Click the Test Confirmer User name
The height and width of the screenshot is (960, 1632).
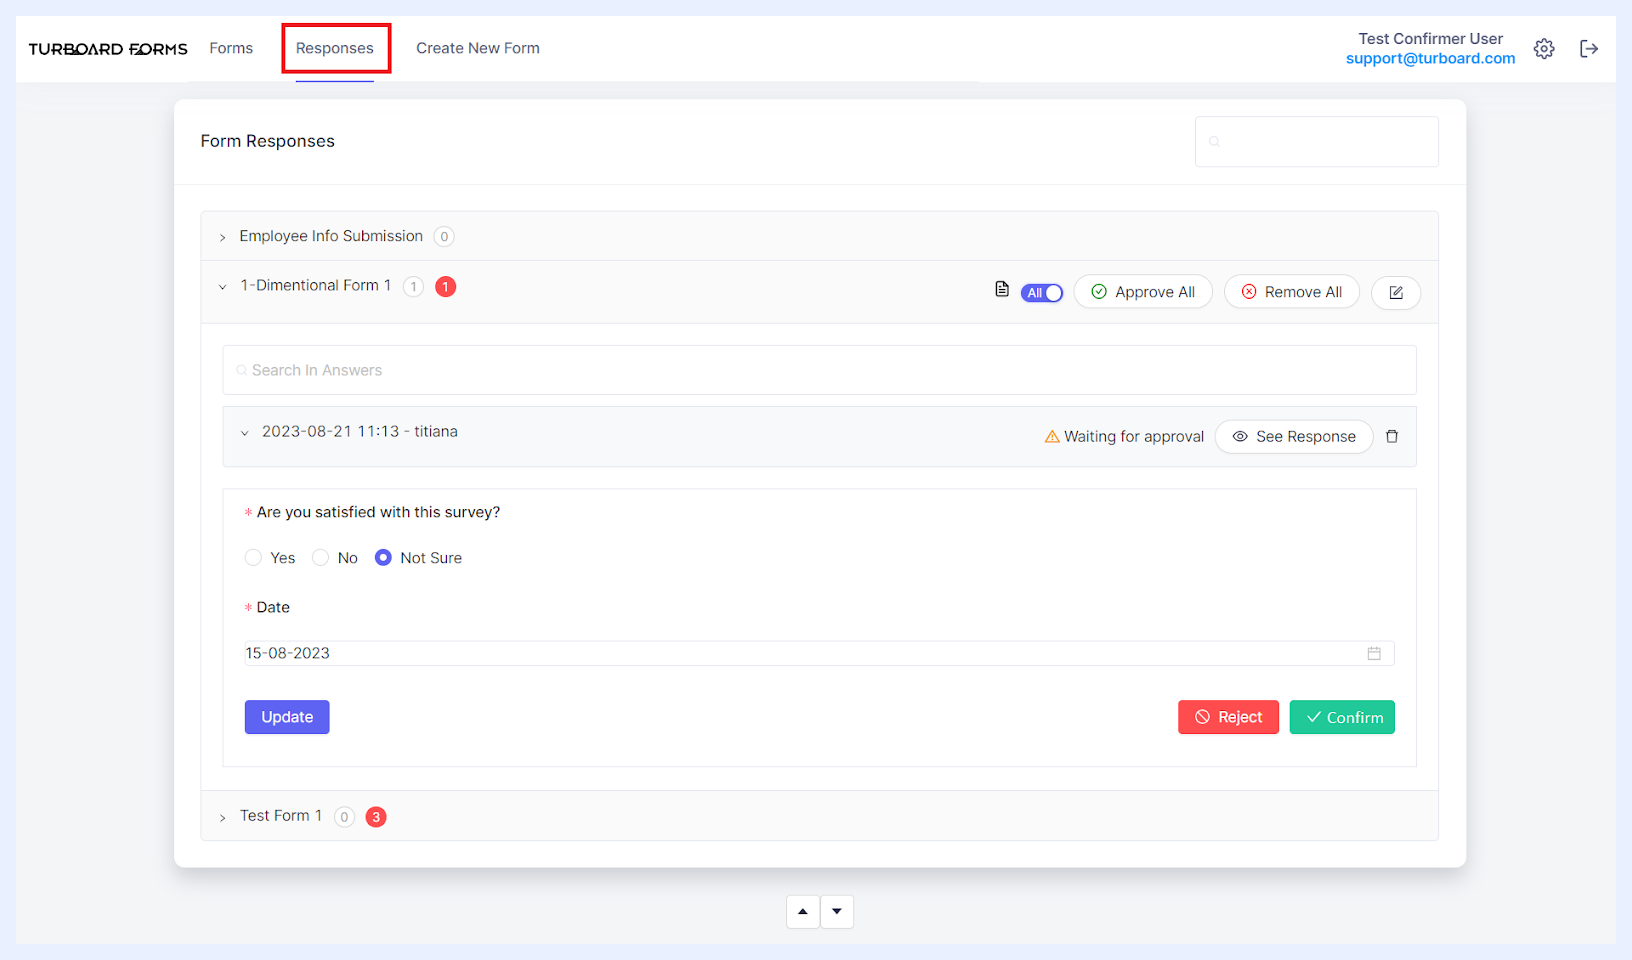[1430, 38]
